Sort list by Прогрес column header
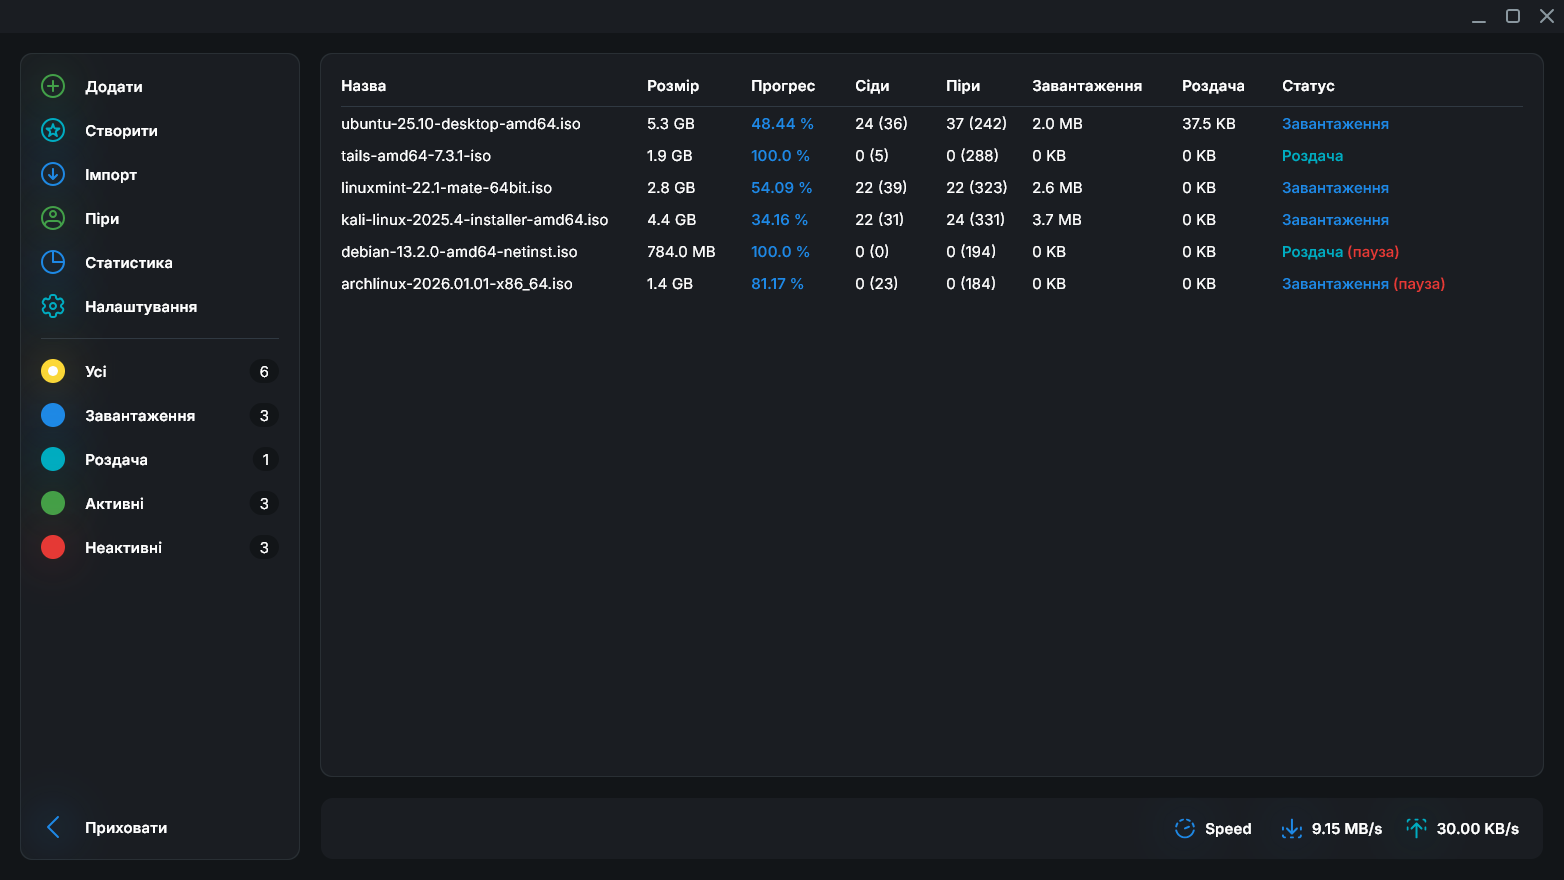 [783, 86]
